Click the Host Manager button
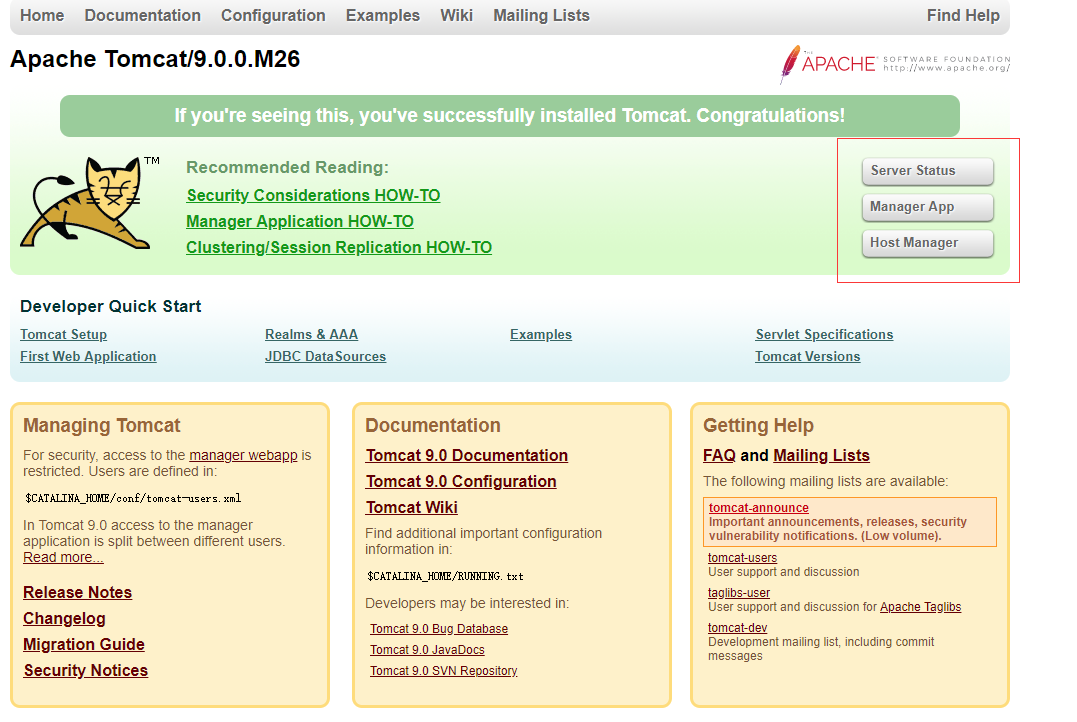 pyautogui.click(x=927, y=243)
